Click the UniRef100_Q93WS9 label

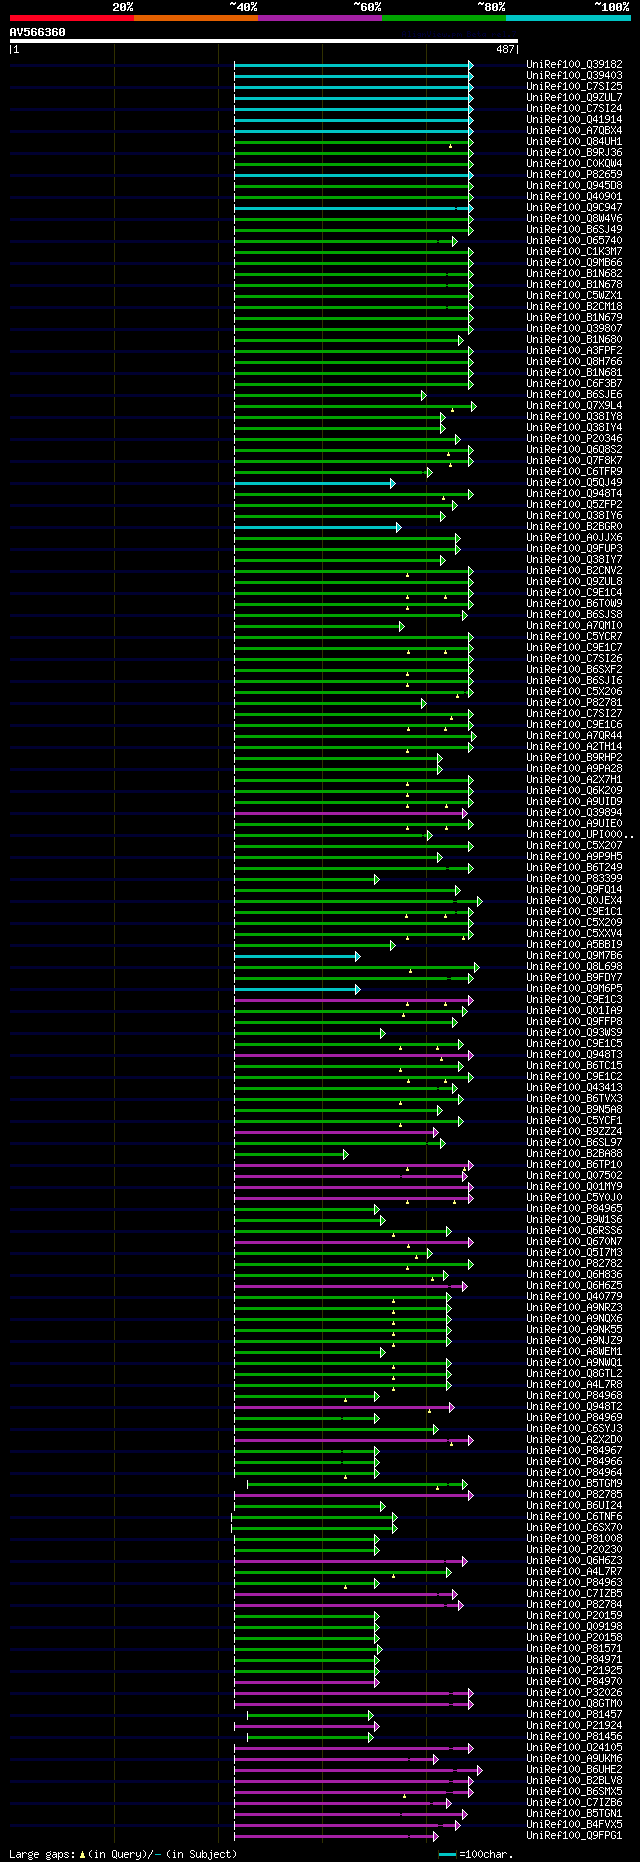(x=574, y=1032)
